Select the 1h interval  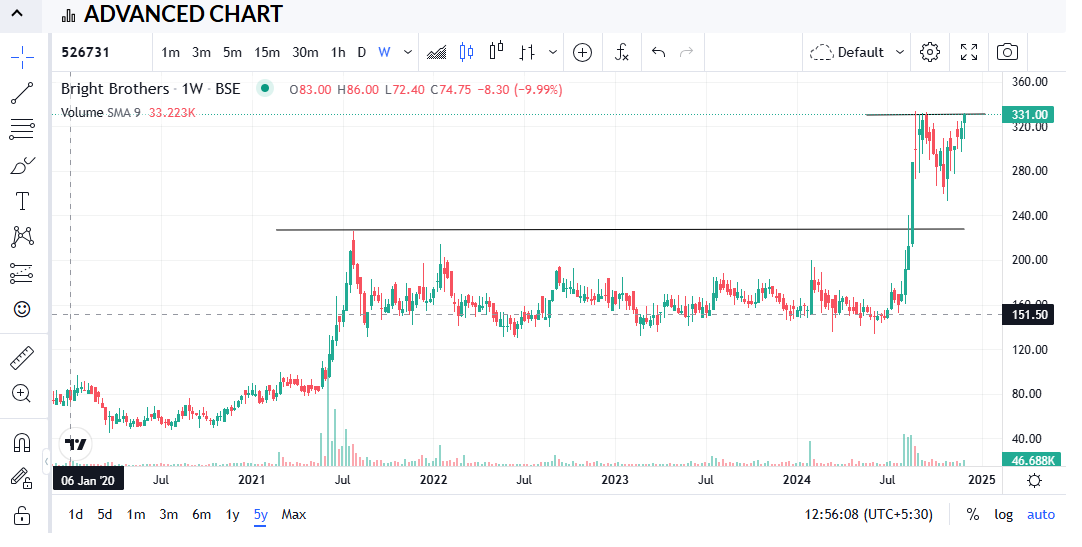[x=338, y=52]
